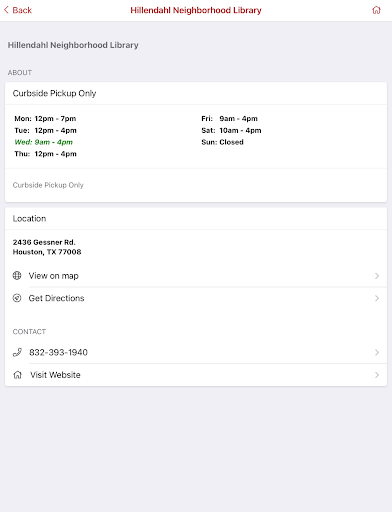Tap the back chevron arrow icon

pyautogui.click(x=6, y=10)
